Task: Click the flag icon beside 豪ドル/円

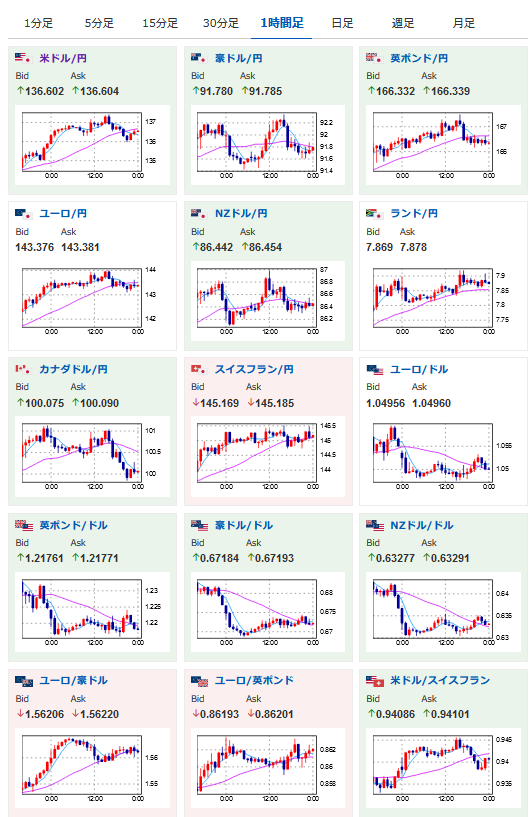Action: pos(199,57)
